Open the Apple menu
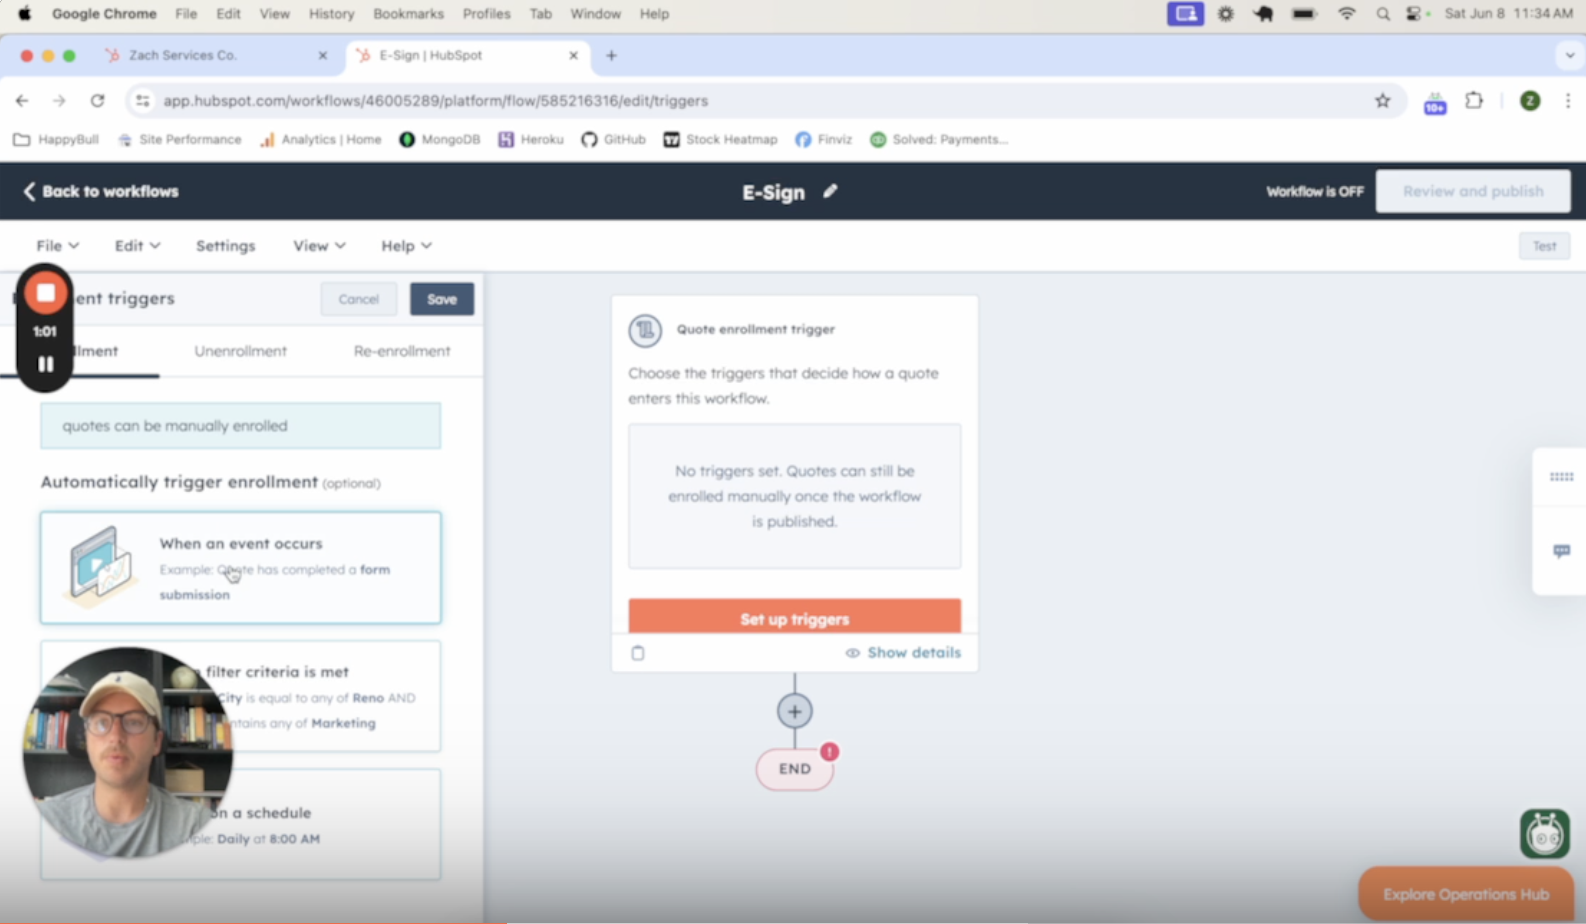Screen dimensions: 1586x924 point(24,14)
